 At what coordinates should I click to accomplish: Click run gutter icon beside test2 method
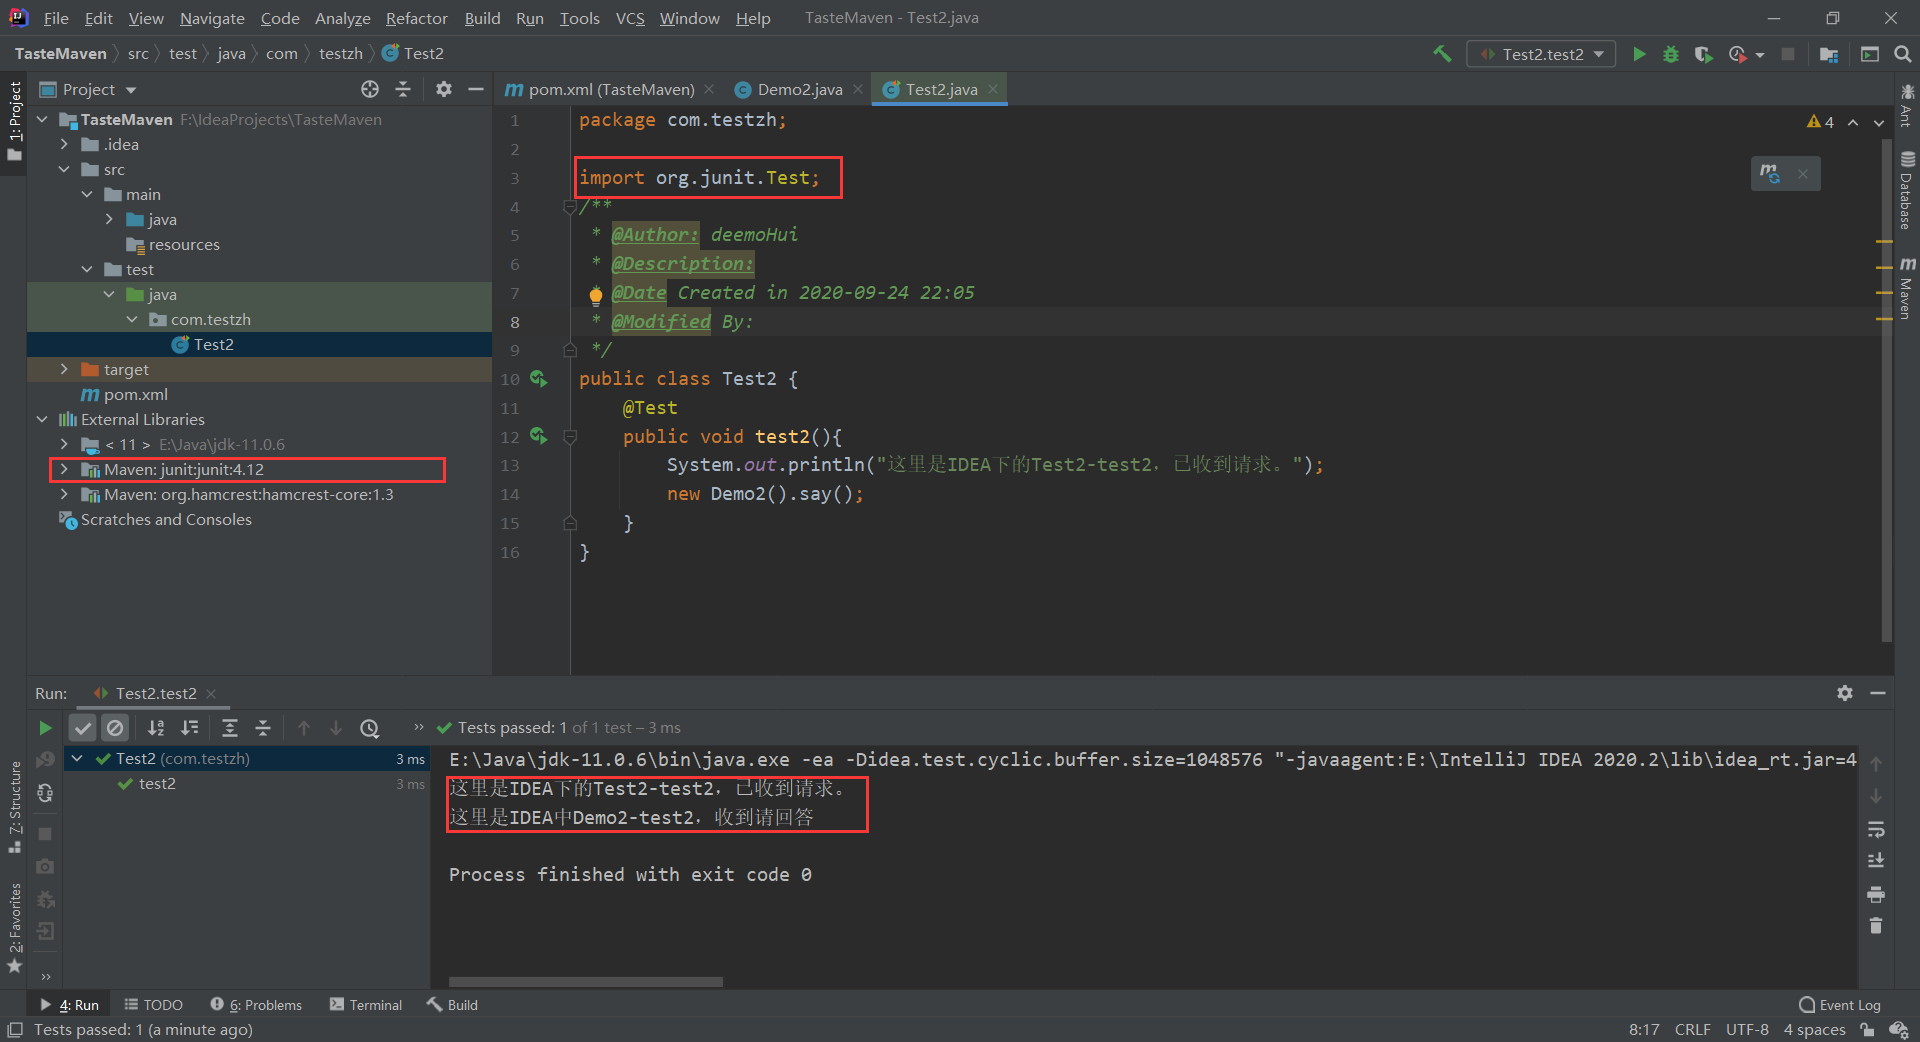[x=538, y=436]
